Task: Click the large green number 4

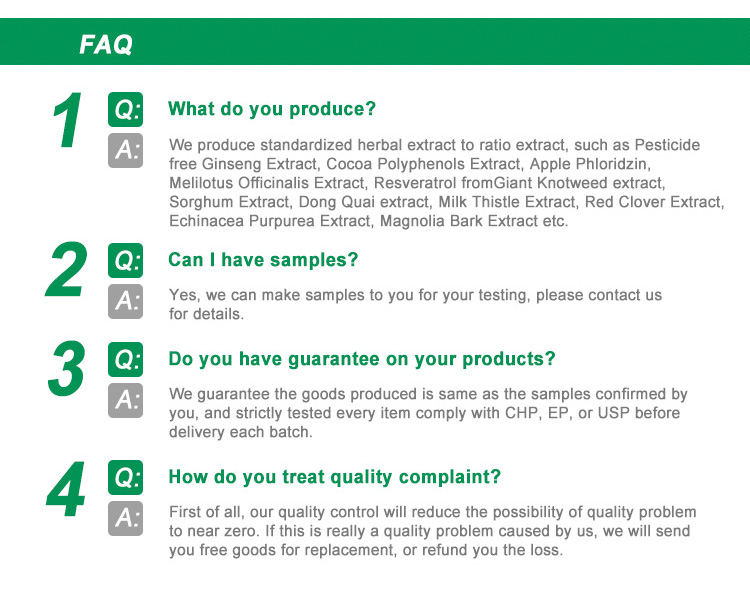Action: tap(67, 490)
